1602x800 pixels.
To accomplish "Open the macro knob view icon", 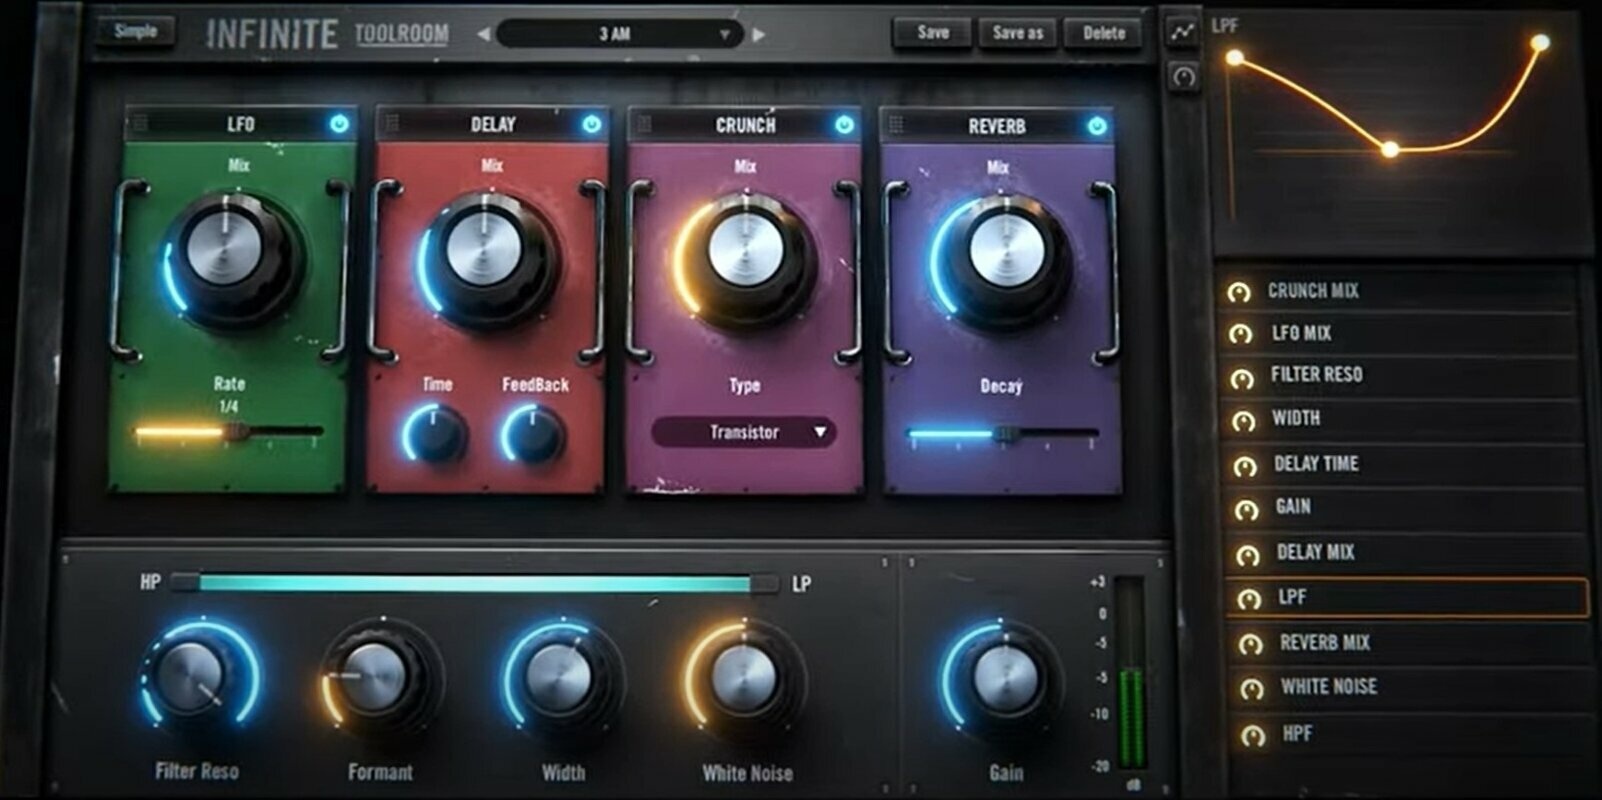I will tap(1183, 76).
